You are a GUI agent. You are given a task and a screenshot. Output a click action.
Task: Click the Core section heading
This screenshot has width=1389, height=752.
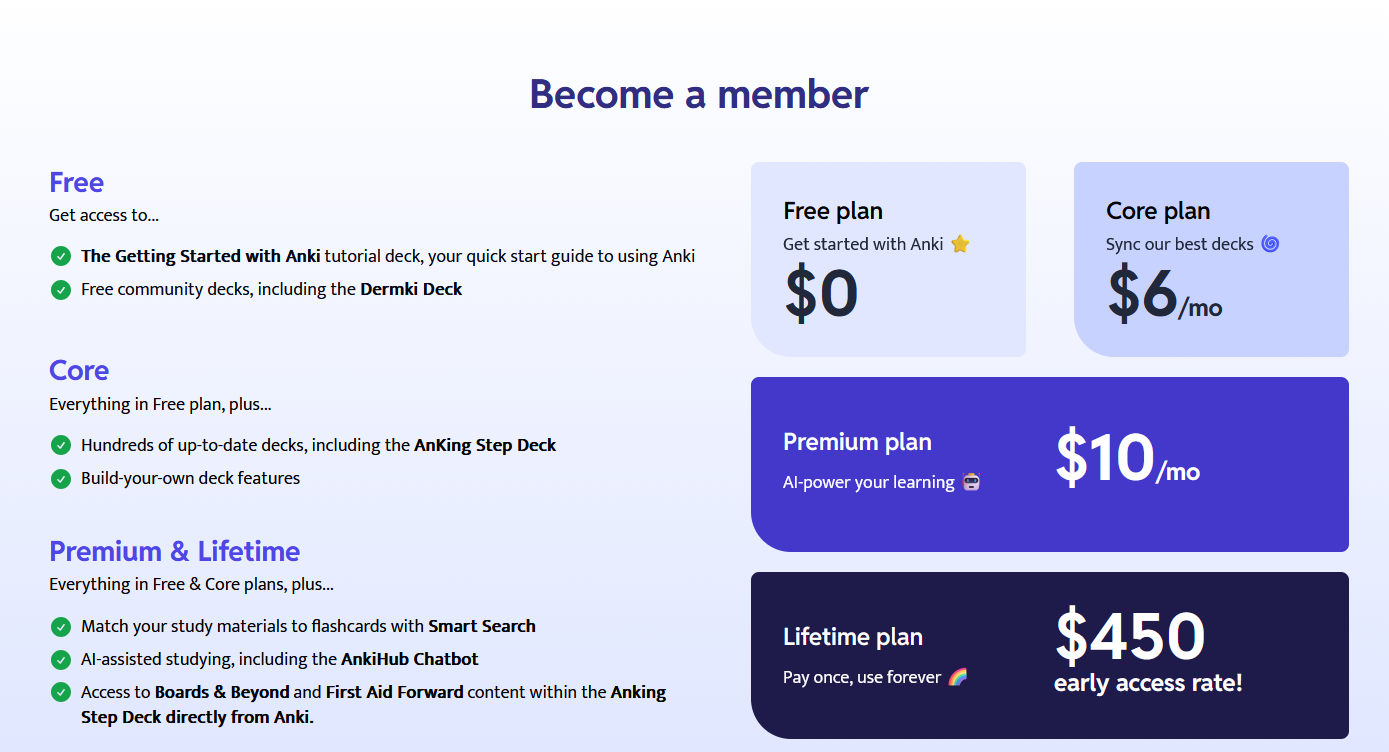(79, 370)
